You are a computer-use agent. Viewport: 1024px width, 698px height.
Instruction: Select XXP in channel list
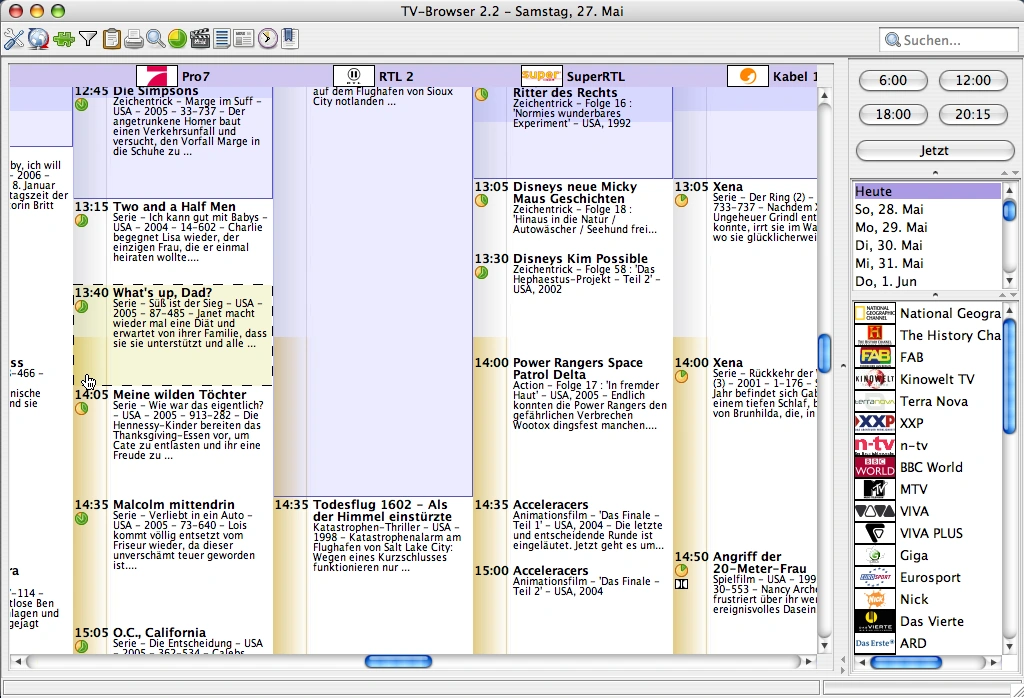point(927,423)
